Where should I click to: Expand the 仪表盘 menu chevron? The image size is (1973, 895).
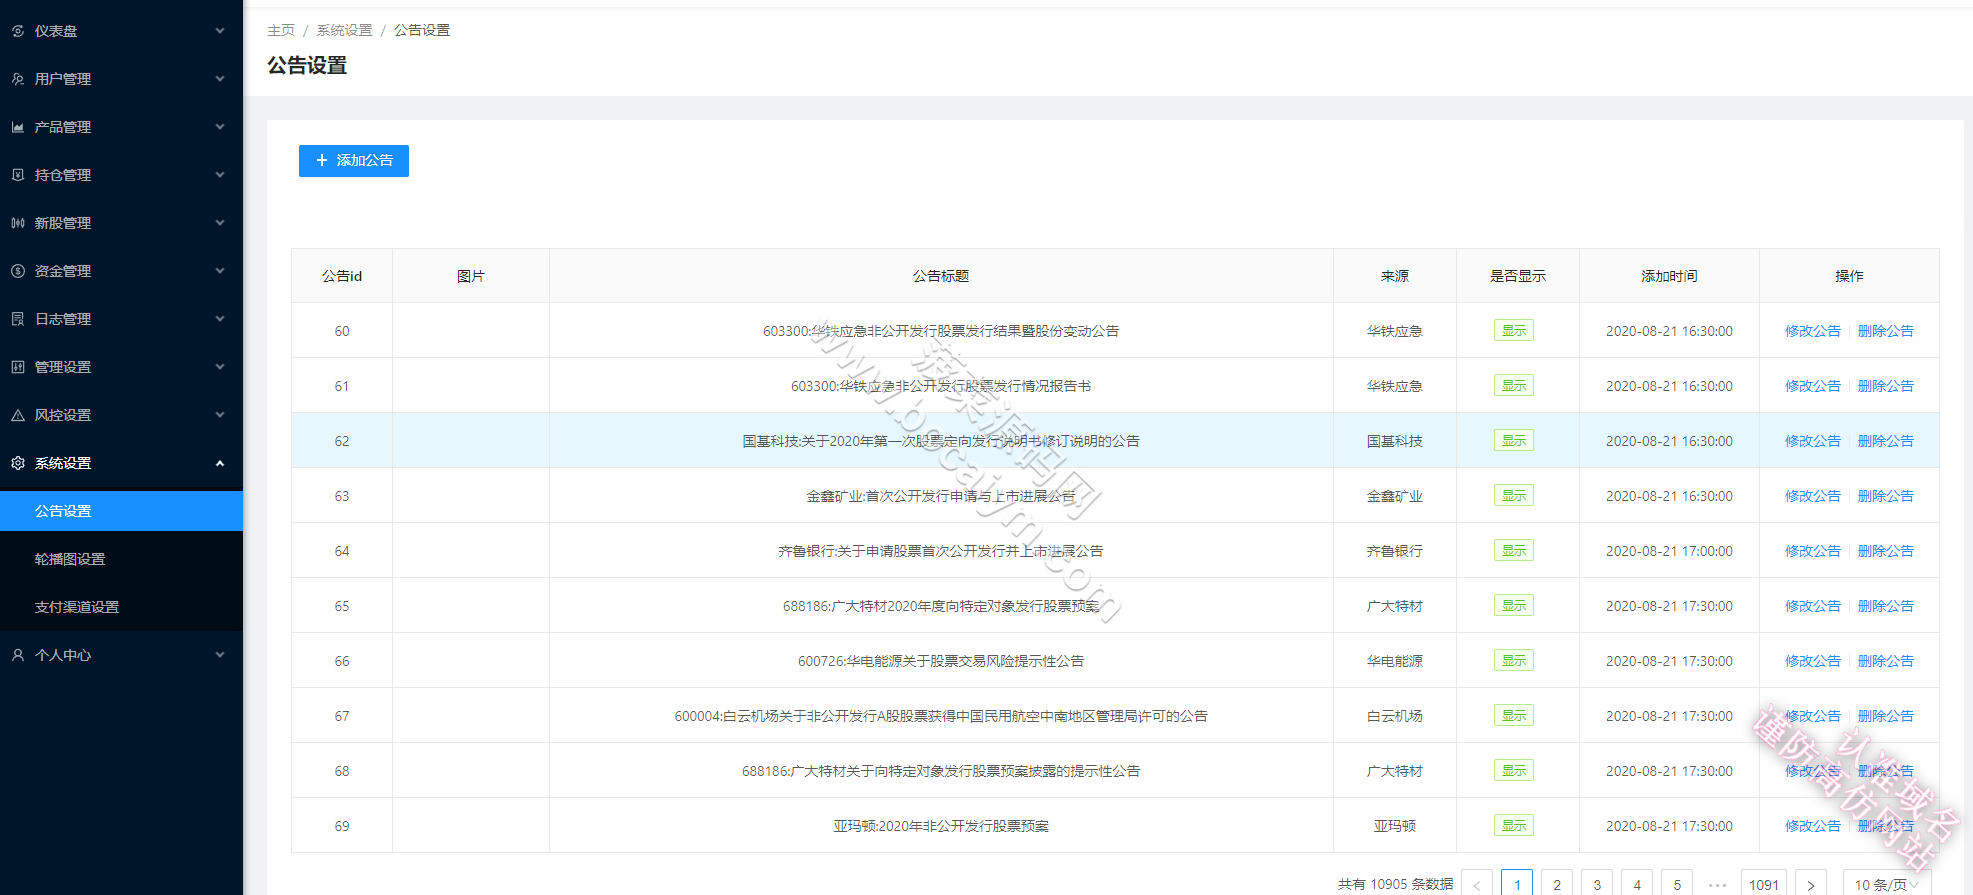click(220, 31)
